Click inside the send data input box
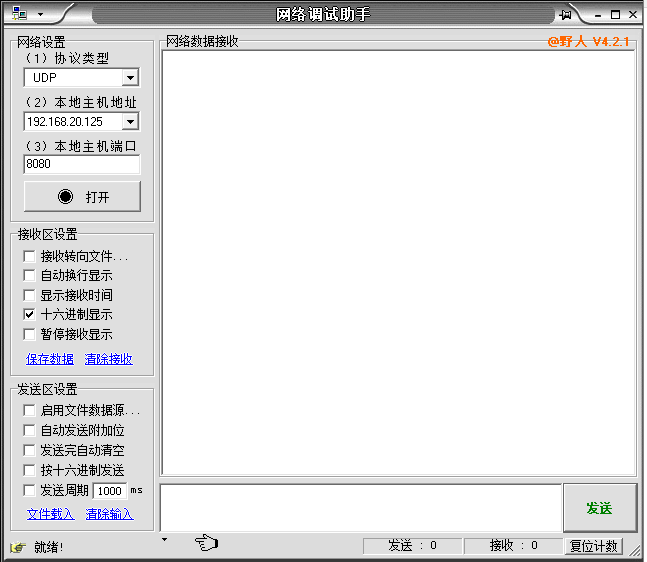Image resolution: width=647 pixels, height=562 pixels. [x=361, y=508]
